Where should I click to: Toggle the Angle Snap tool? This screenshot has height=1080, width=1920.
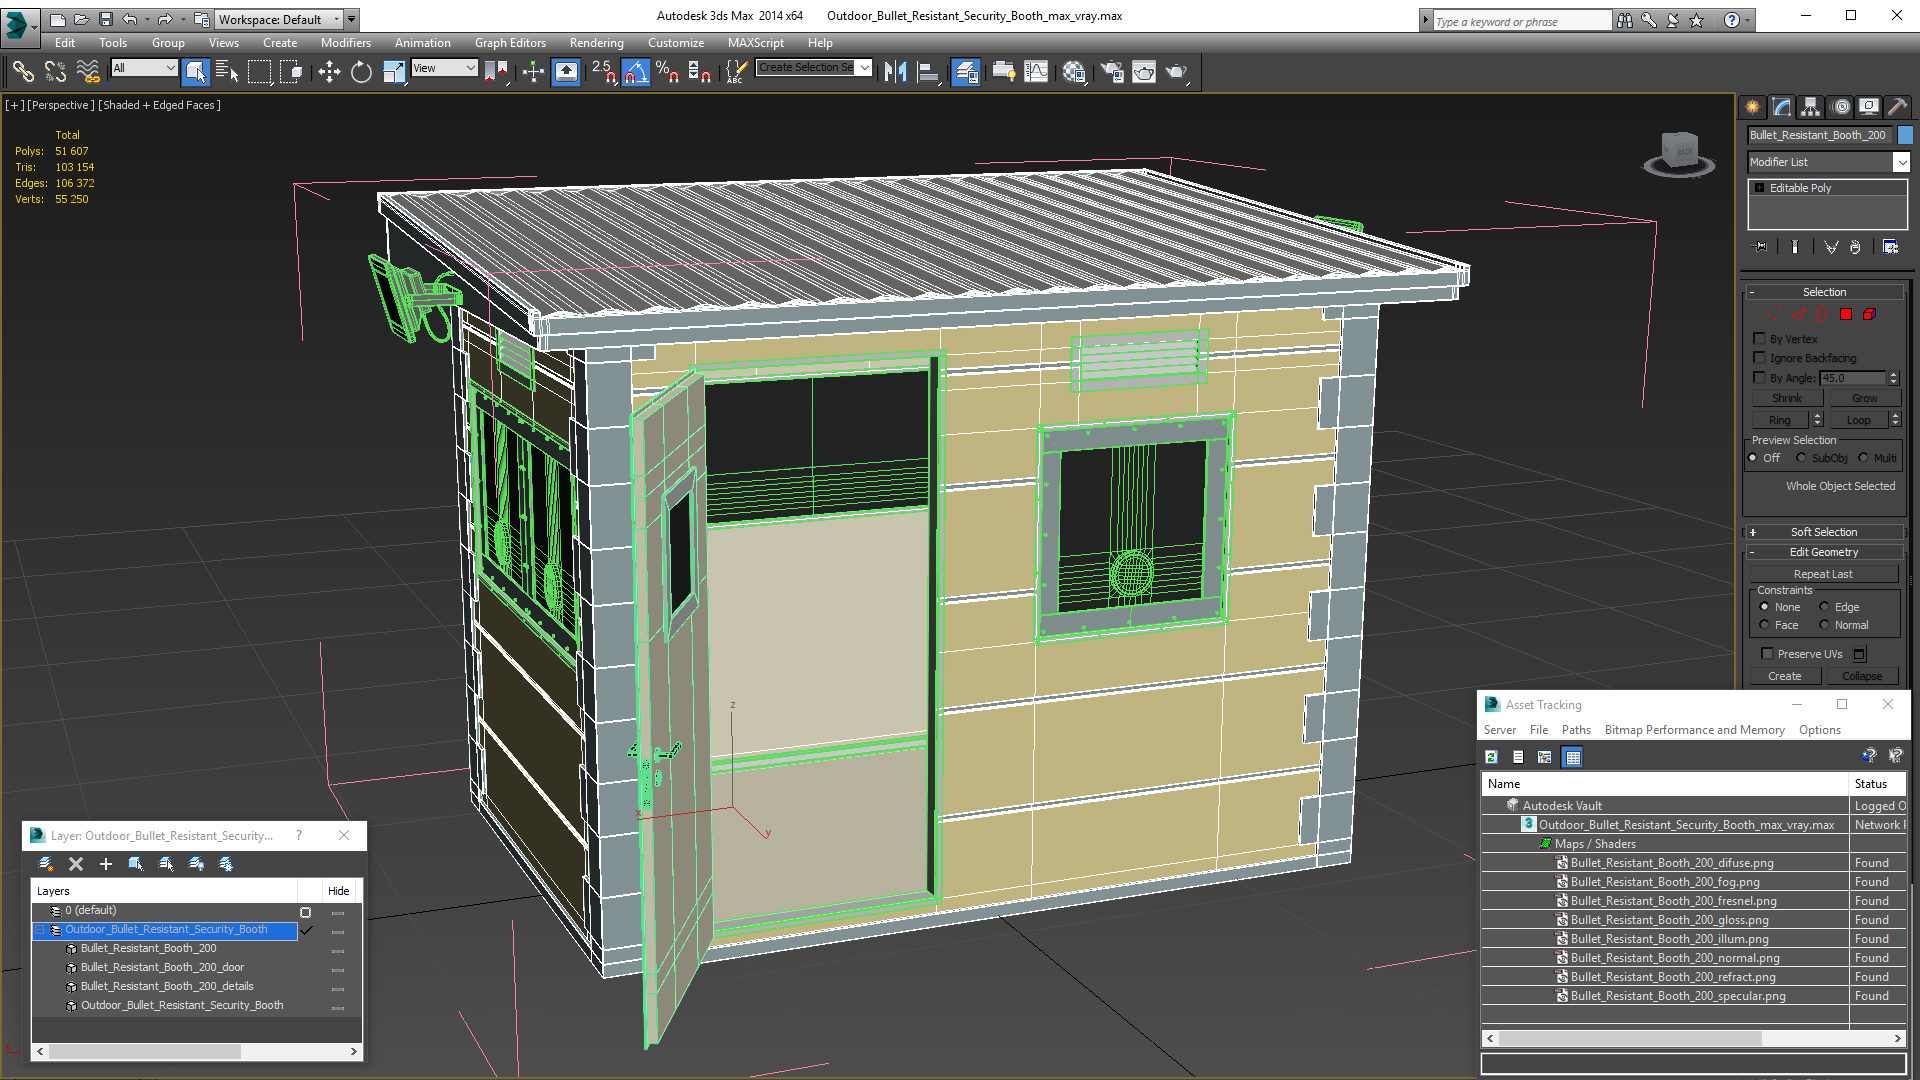tap(636, 72)
